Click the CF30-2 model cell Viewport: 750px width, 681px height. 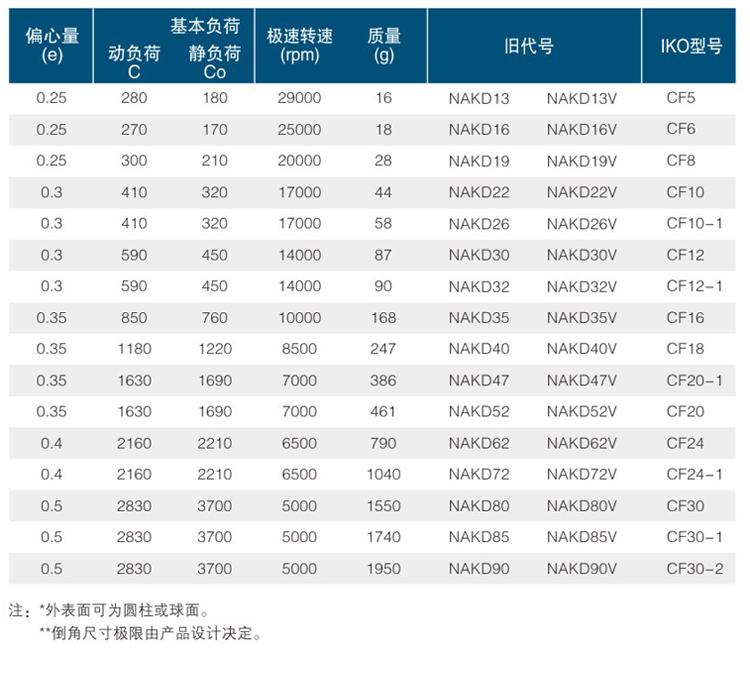pyautogui.click(x=694, y=568)
